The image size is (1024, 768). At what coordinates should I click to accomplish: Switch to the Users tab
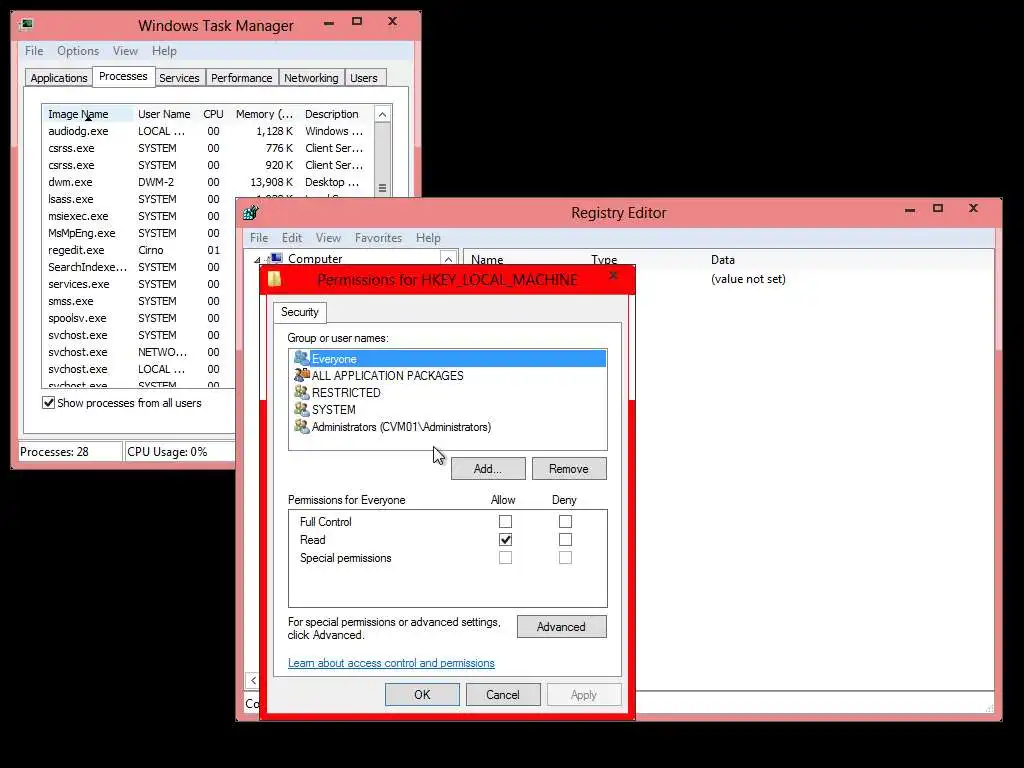click(x=364, y=78)
